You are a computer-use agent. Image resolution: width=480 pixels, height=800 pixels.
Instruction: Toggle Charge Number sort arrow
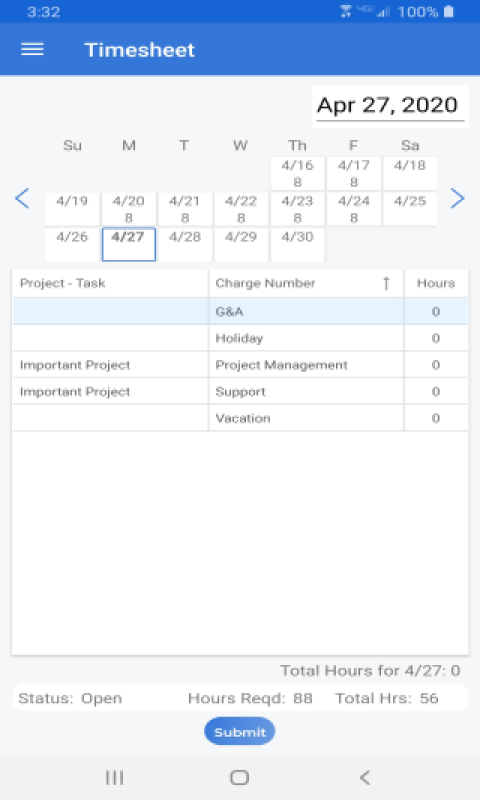click(x=386, y=283)
